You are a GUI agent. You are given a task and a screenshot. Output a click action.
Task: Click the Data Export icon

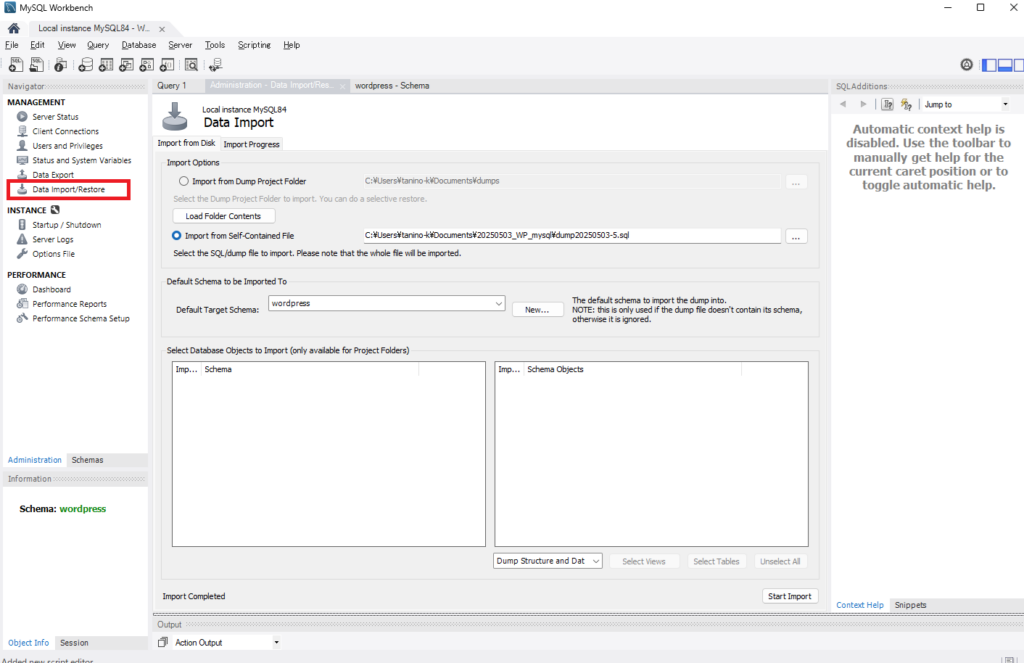[22, 174]
